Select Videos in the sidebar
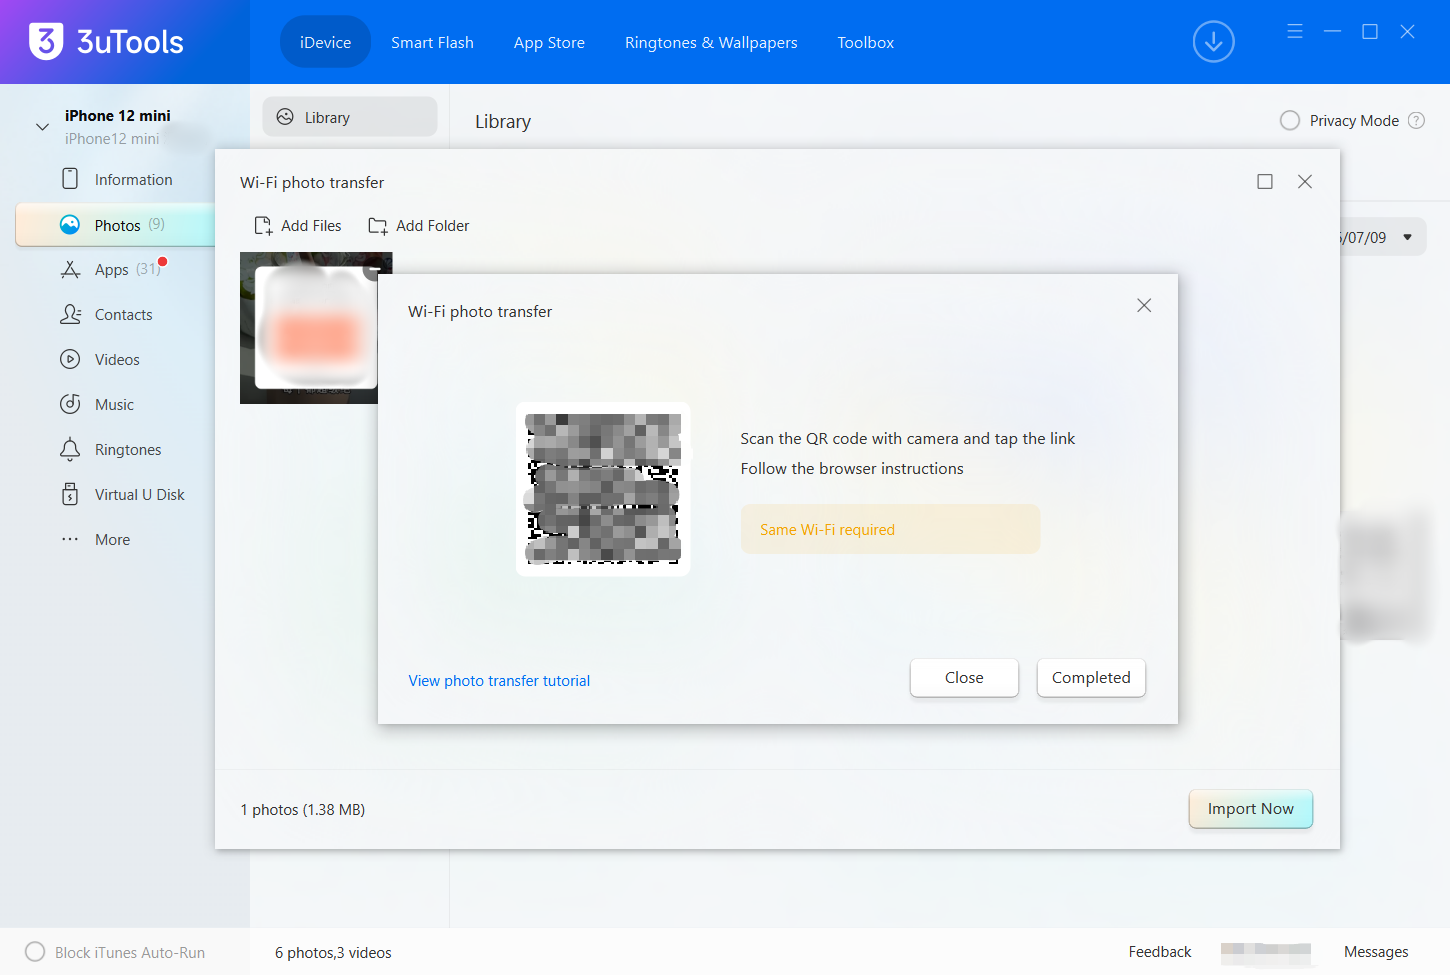 point(117,360)
